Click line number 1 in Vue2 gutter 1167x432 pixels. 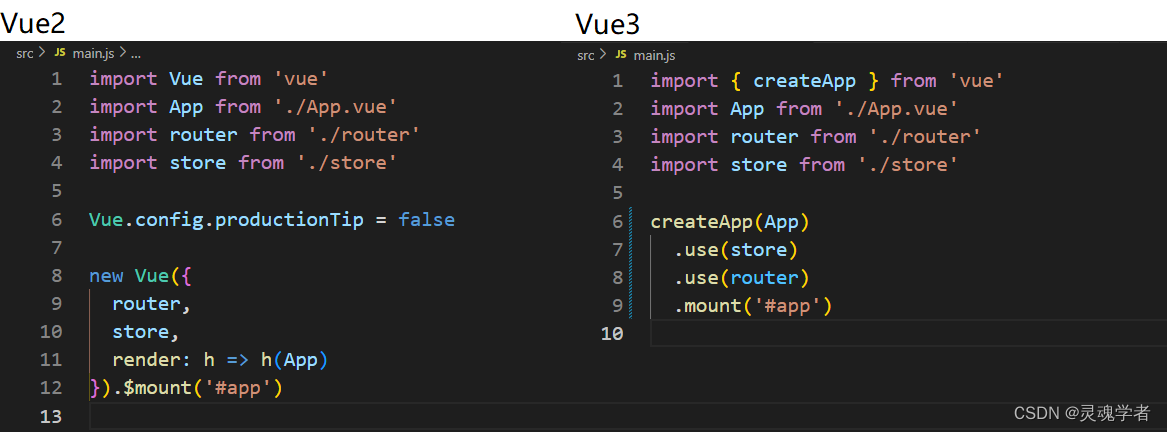[57, 79]
